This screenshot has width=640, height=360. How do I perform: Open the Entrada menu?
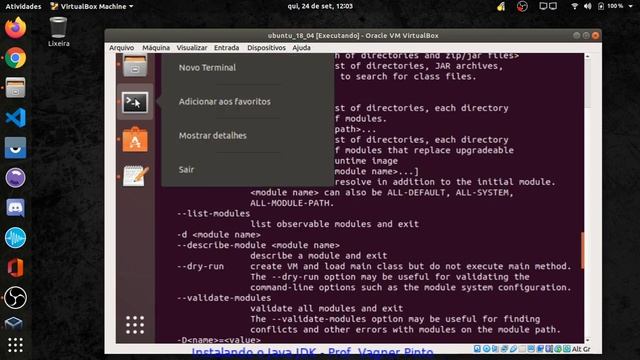point(227,48)
